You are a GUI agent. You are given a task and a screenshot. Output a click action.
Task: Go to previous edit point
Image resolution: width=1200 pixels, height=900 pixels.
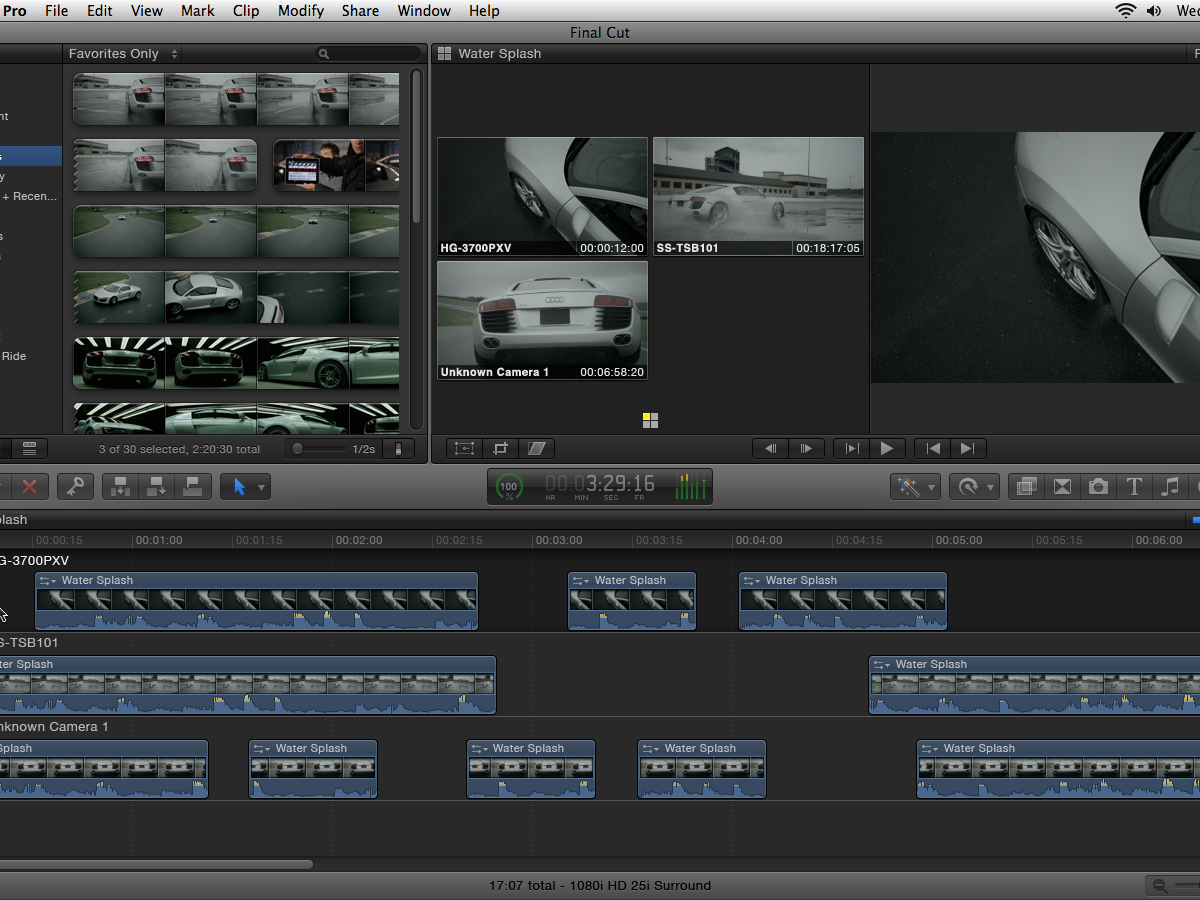pyautogui.click(x=932, y=449)
